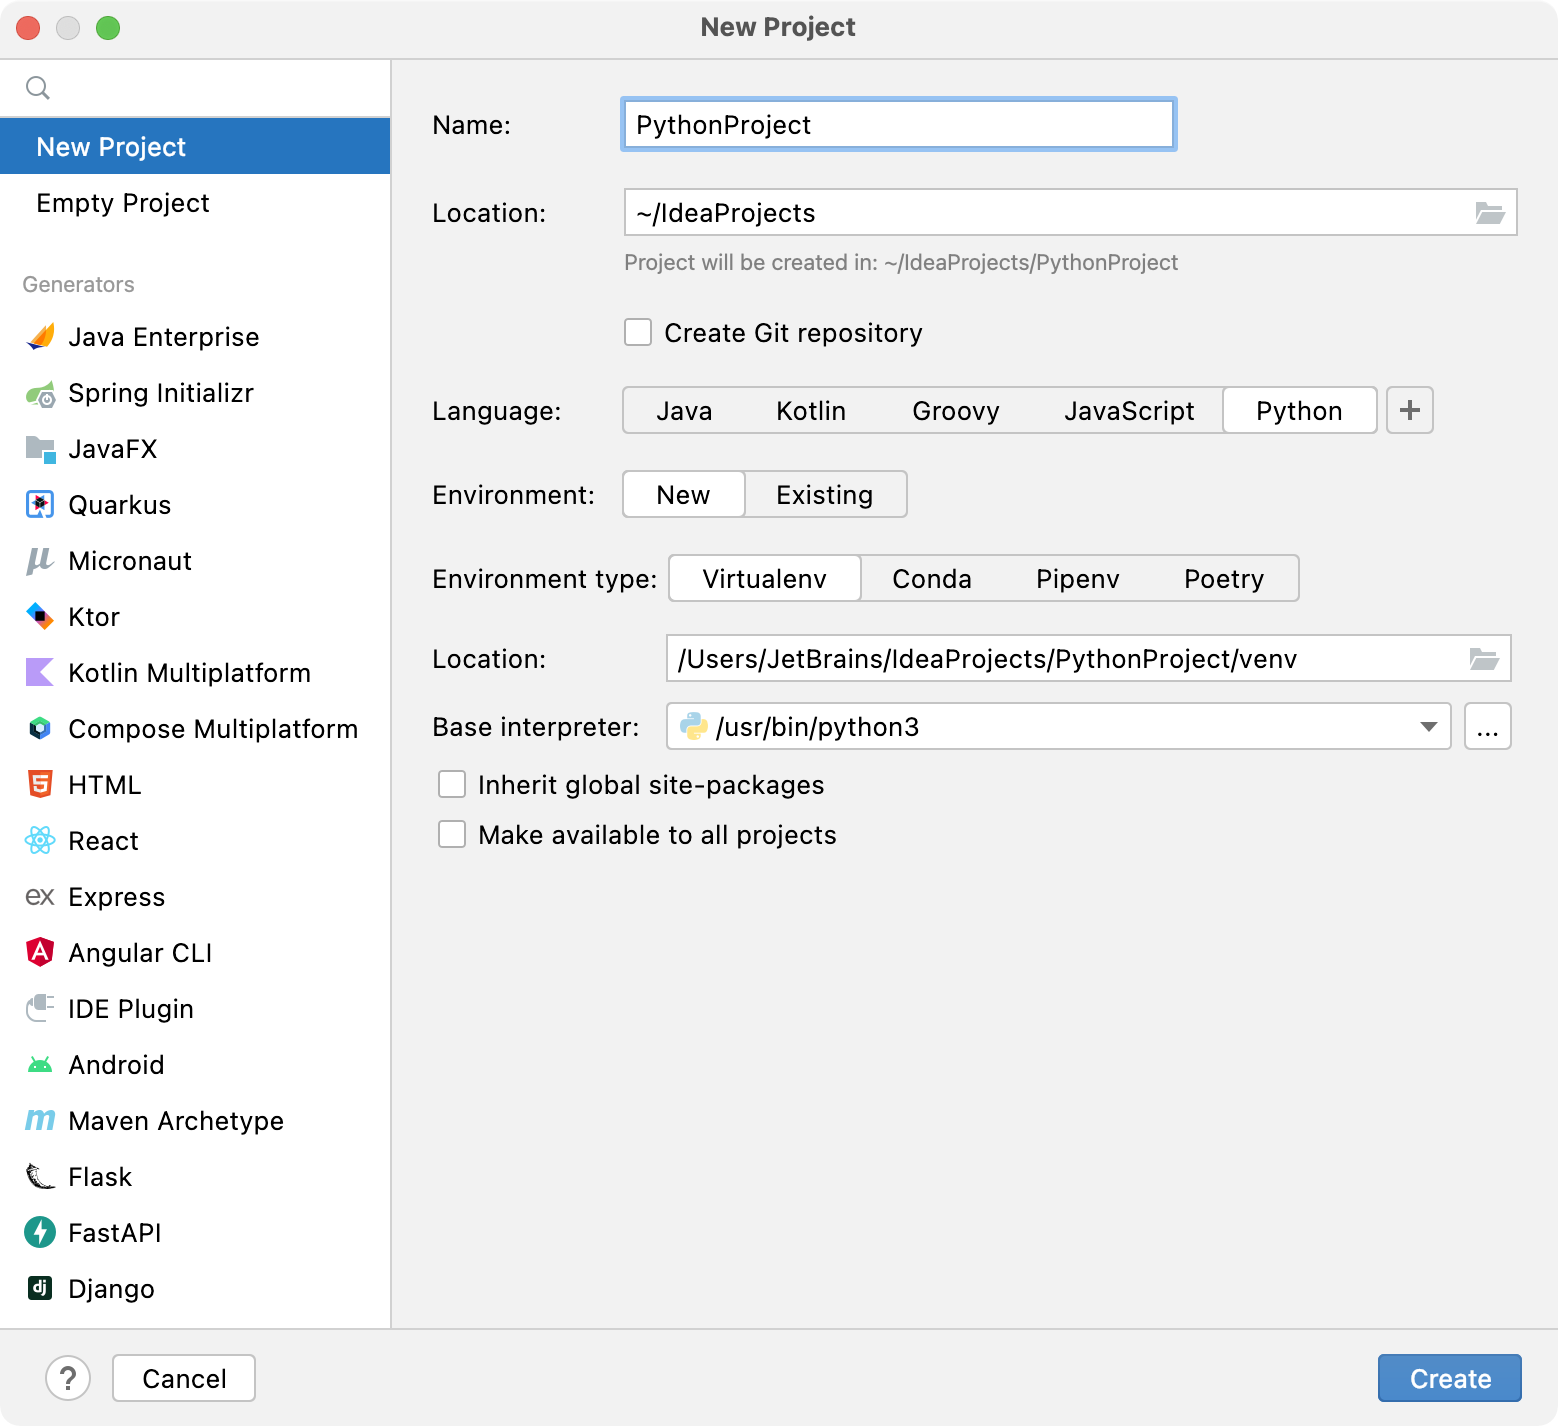Select the React generator icon

[39, 841]
